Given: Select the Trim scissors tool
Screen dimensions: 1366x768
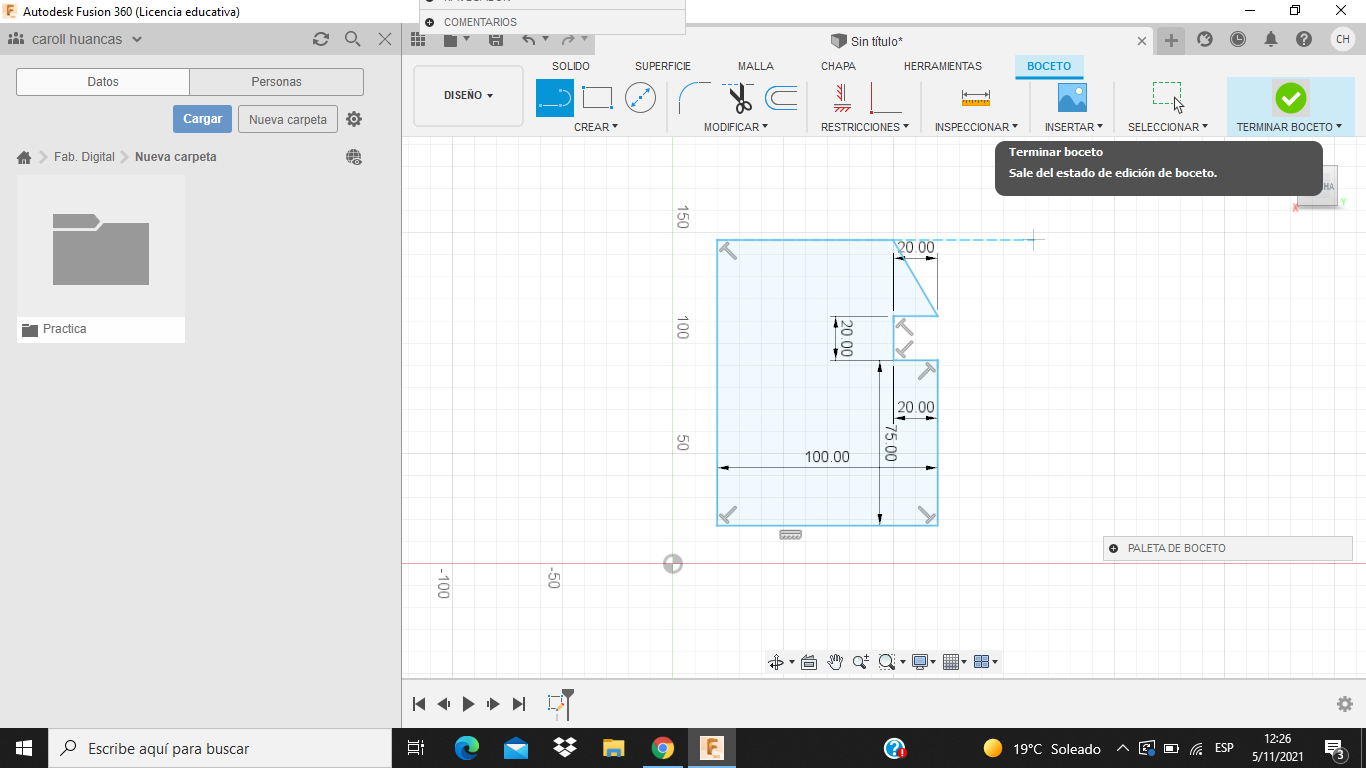Looking at the screenshot, I should (739, 98).
